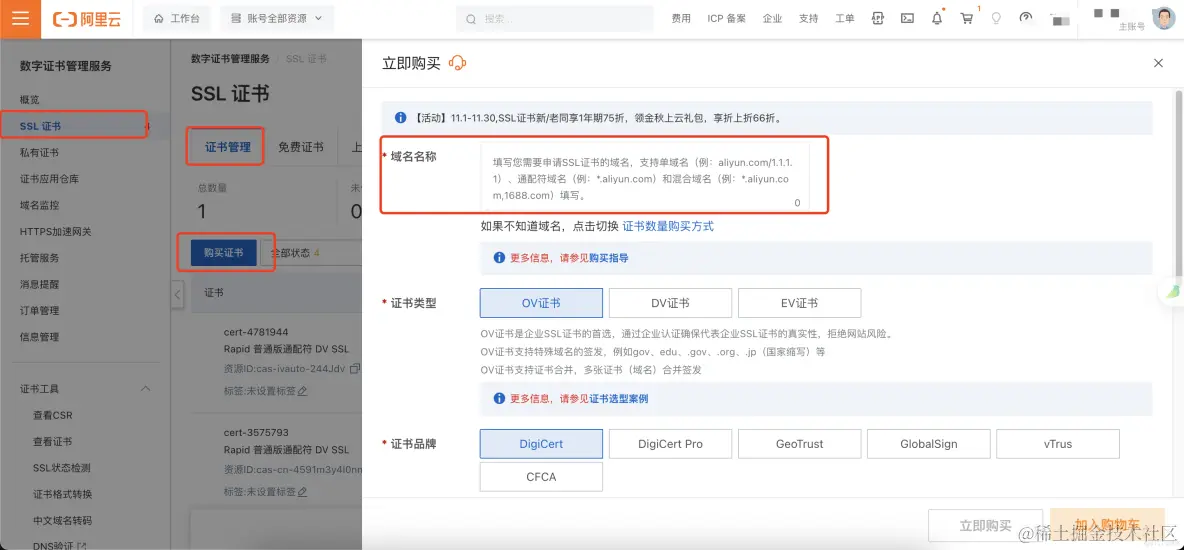View the shopping cart icon
Image resolution: width=1184 pixels, height=550 pixels.
point(967,18)
